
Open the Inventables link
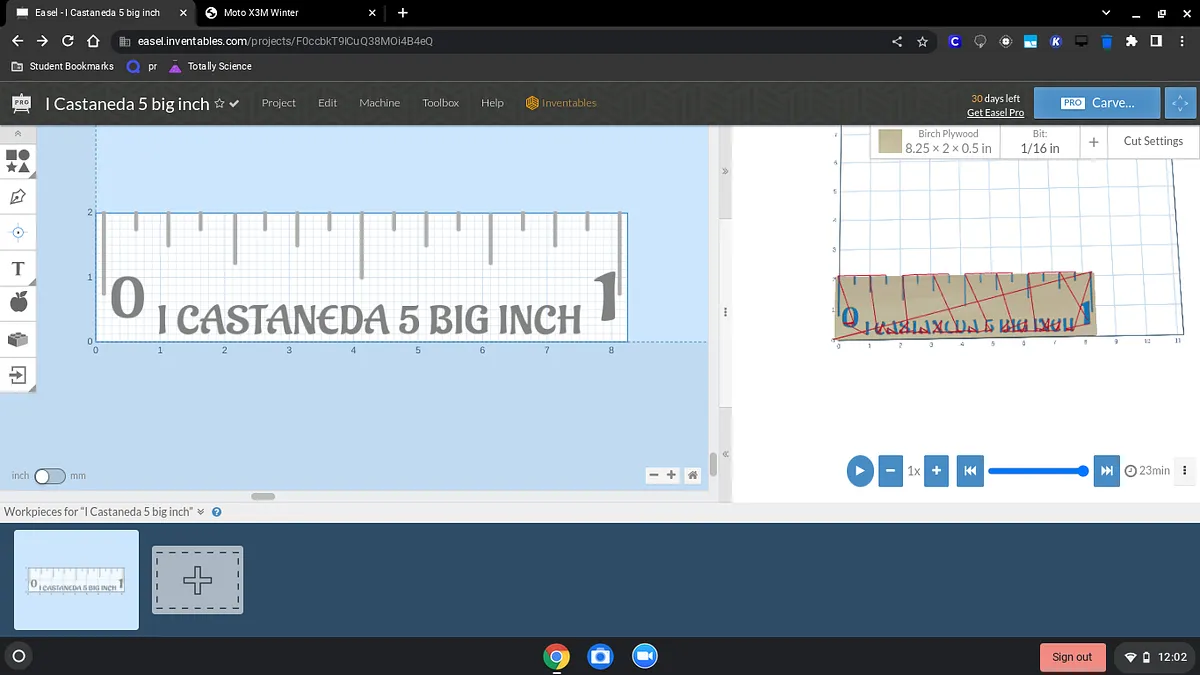[561, 103]
